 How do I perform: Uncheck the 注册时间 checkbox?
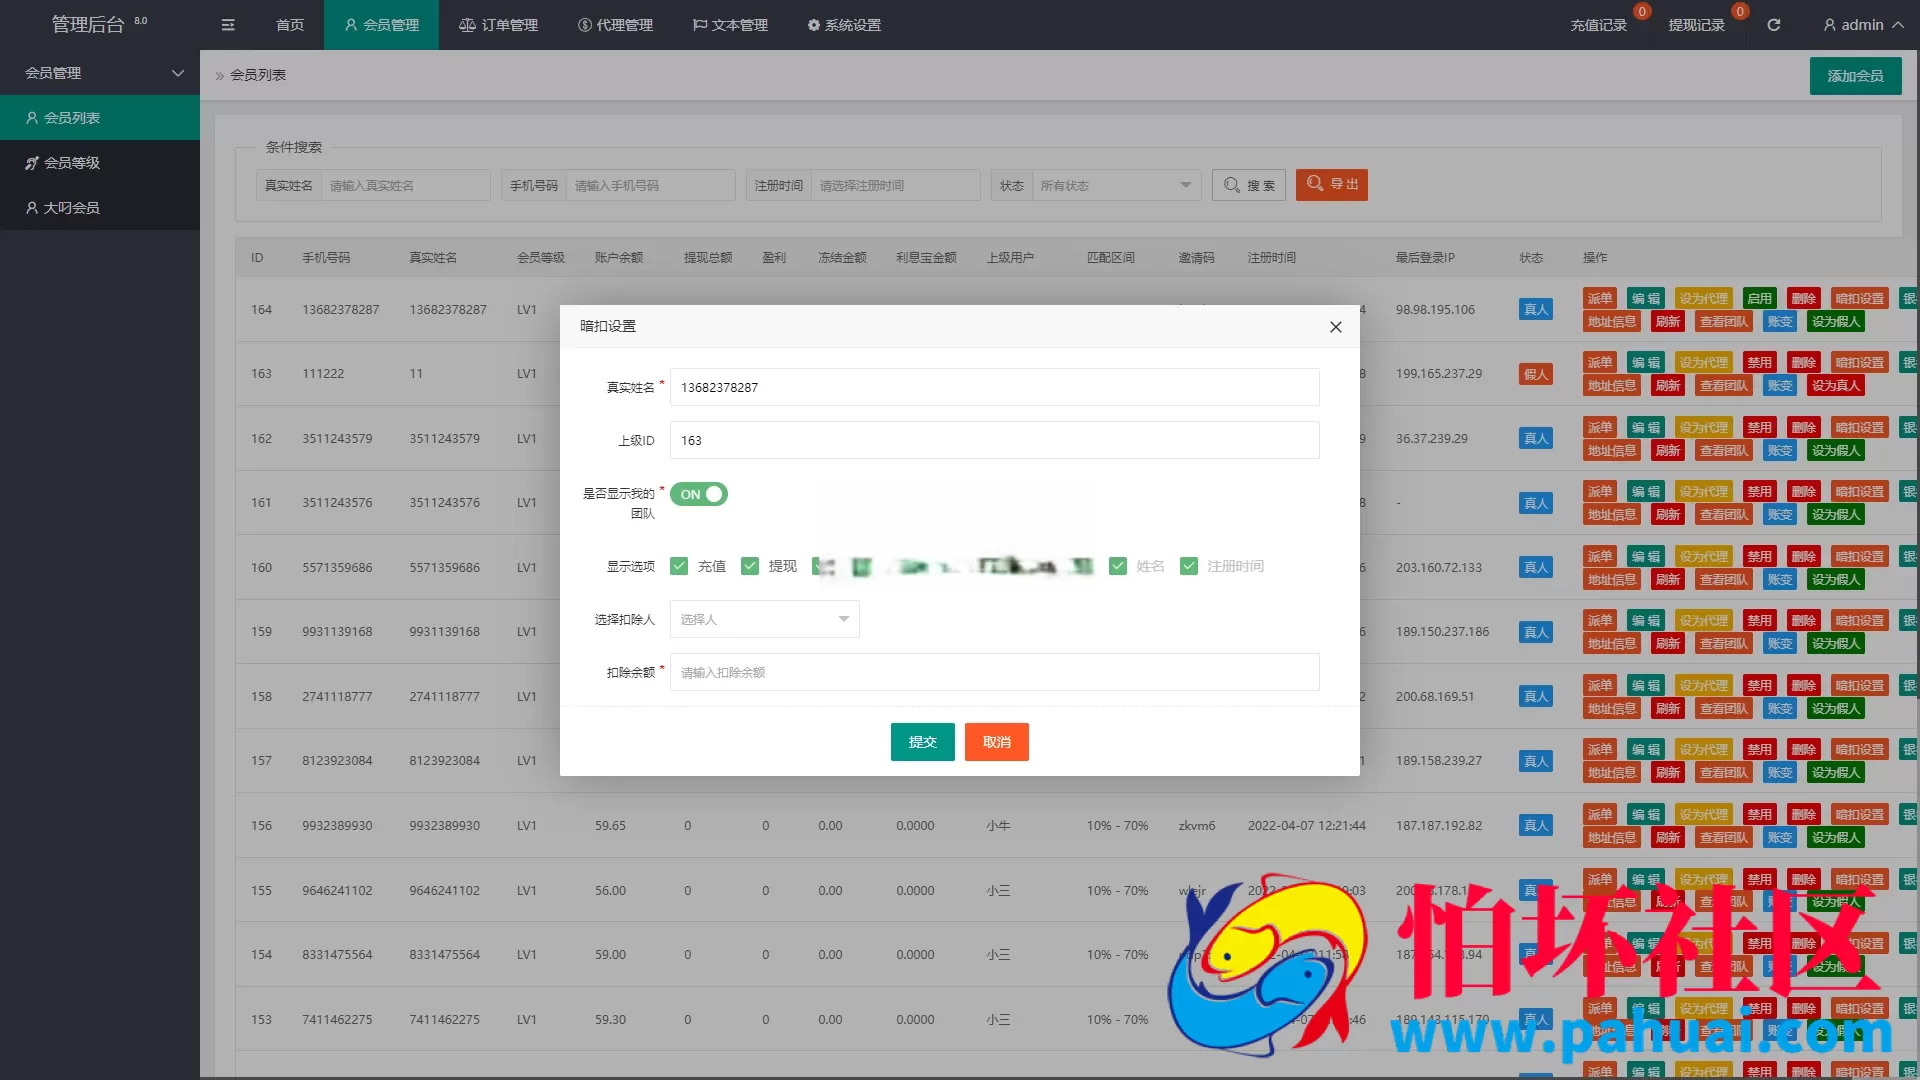1189,566
